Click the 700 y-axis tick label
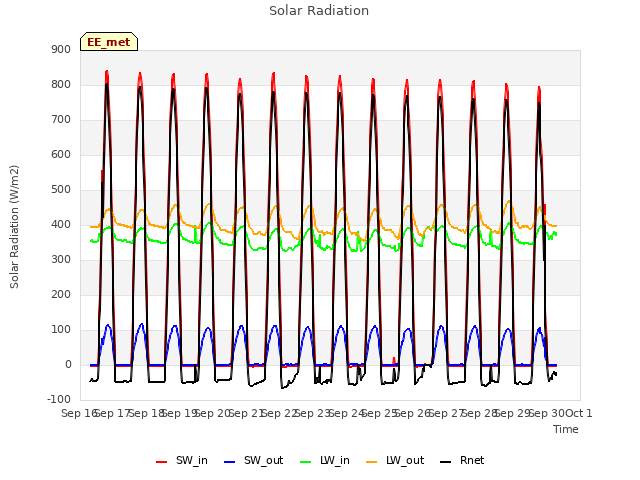The height and width of the screenshot is (480, 640). click(61, 120)
